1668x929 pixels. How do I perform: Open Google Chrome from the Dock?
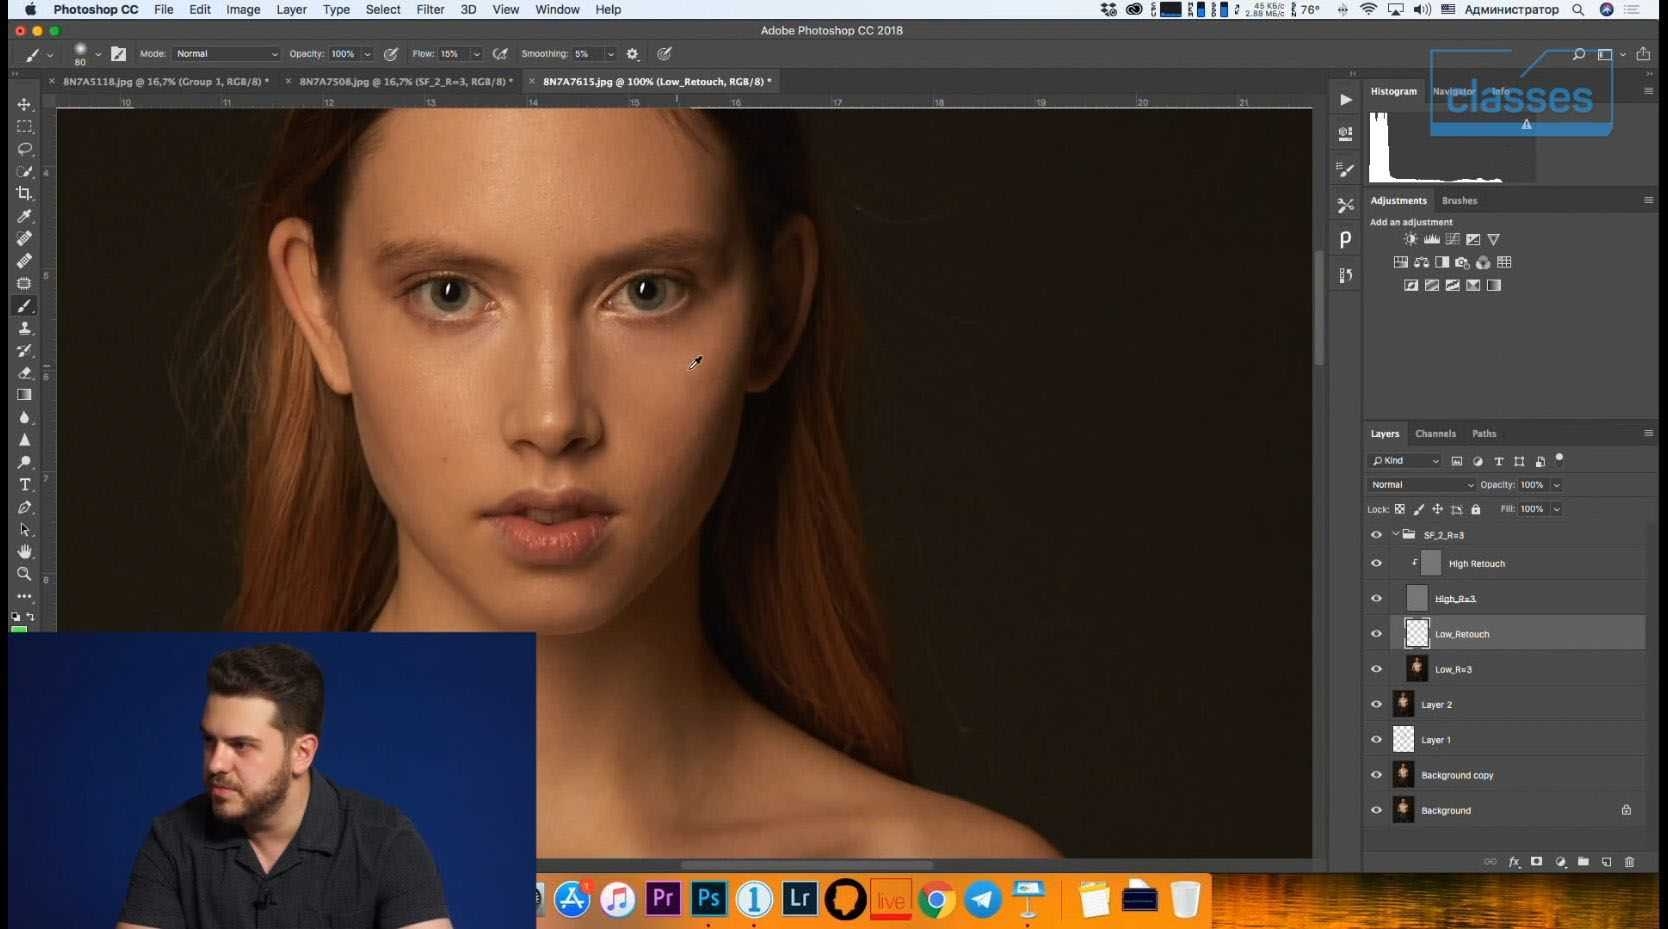tap(936, 900)
